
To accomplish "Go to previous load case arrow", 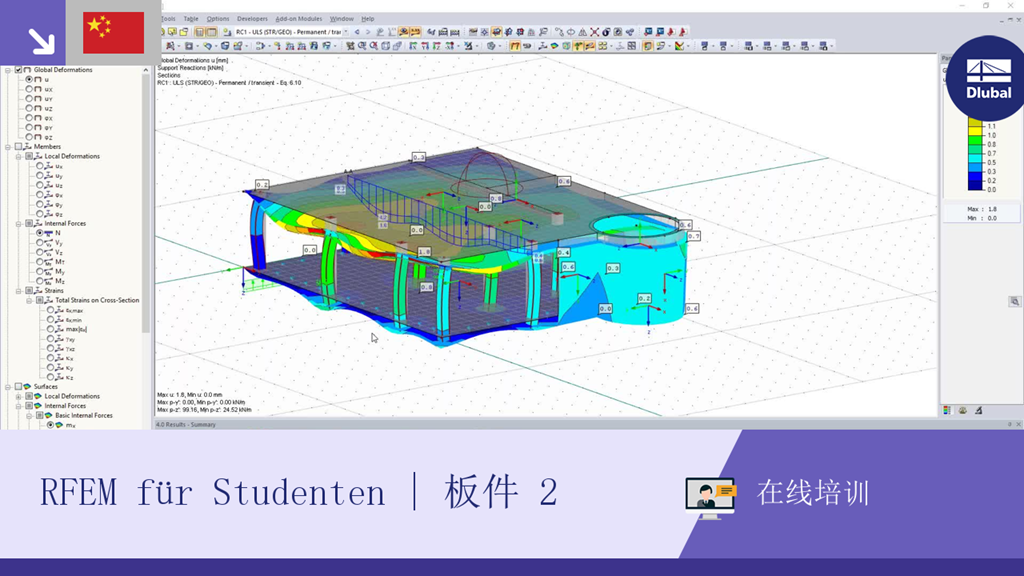I will [357, 32].
